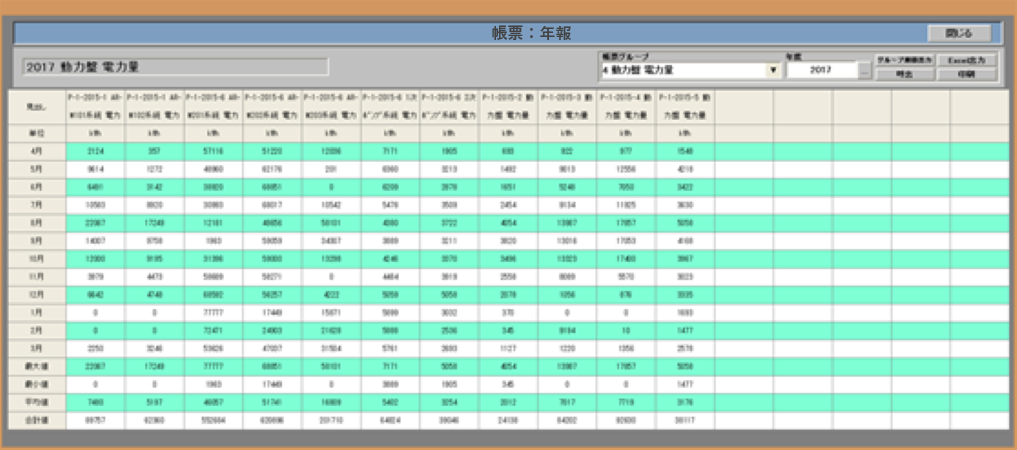This screenshot has width=1017, height=450.
Task: Click cell 57116 in the 4月 row
Action: click(x=213, y=152)
